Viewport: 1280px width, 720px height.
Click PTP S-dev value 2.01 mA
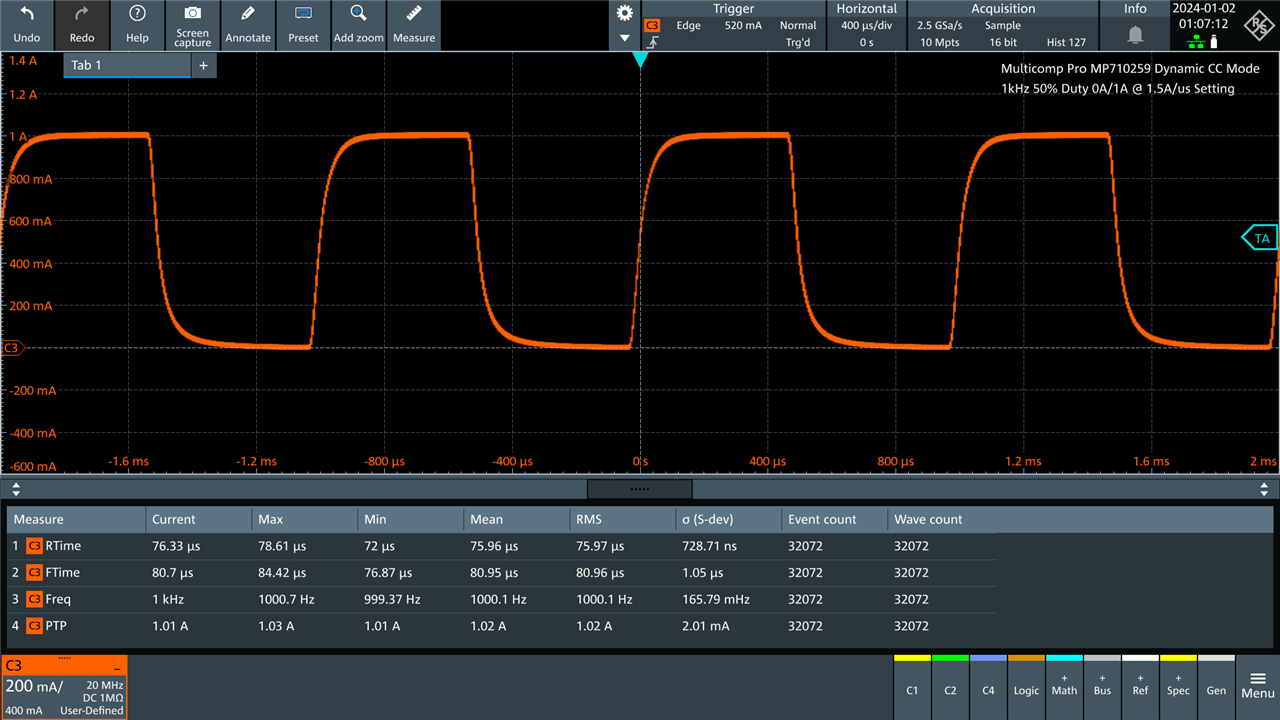tap(704, 626)
